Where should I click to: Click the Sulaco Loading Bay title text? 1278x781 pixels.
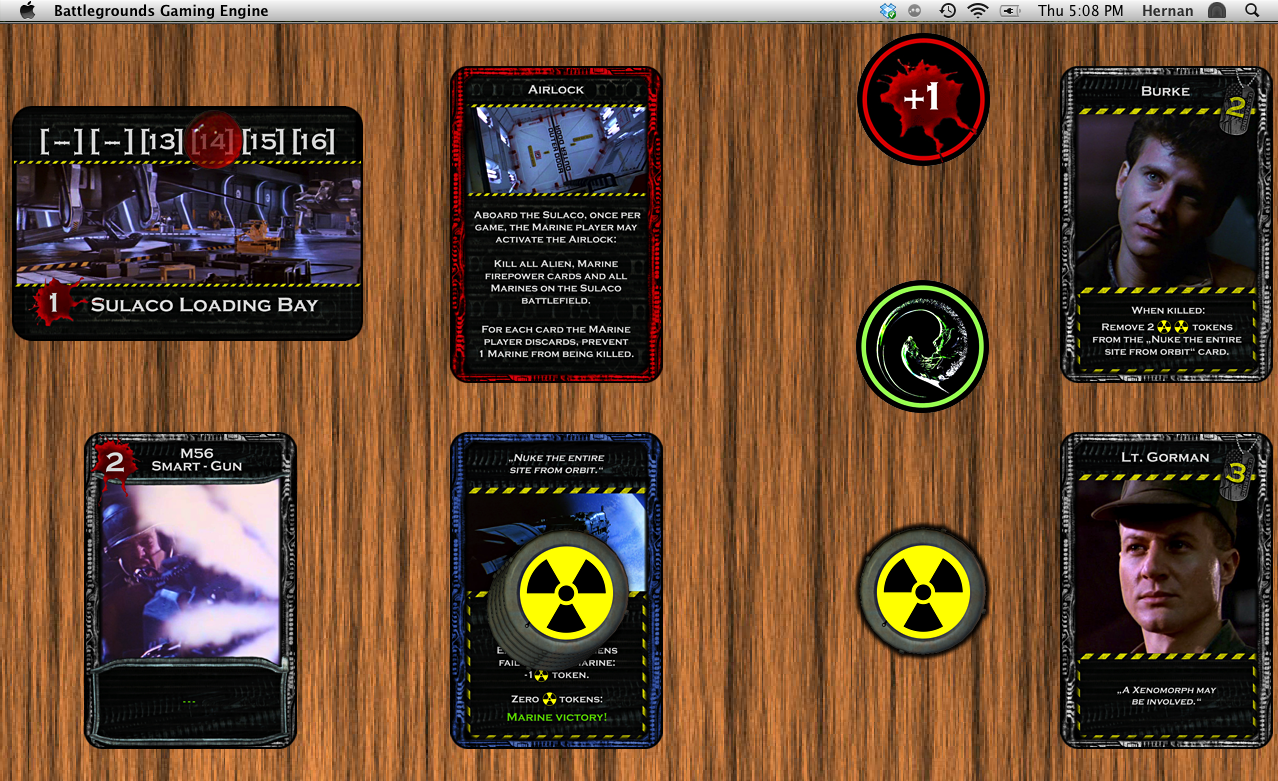(x=204, y=304)
